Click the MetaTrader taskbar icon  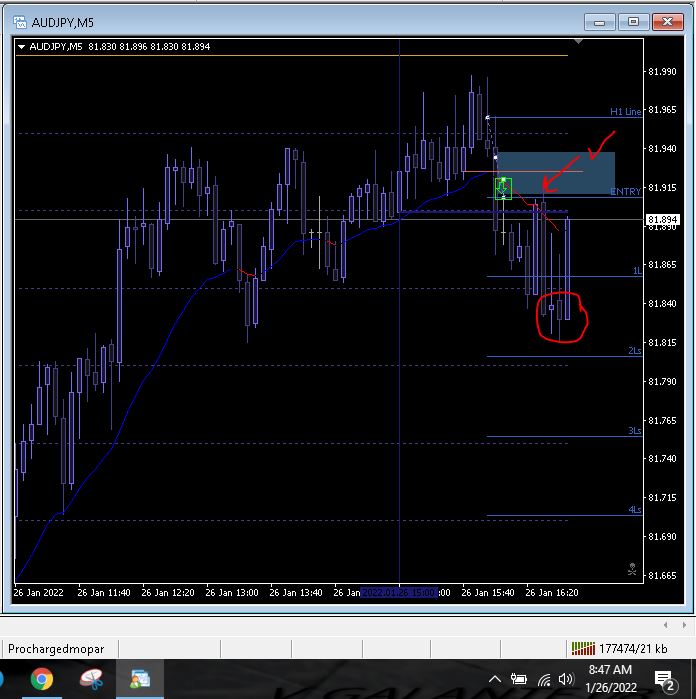(x=140, y=679)
